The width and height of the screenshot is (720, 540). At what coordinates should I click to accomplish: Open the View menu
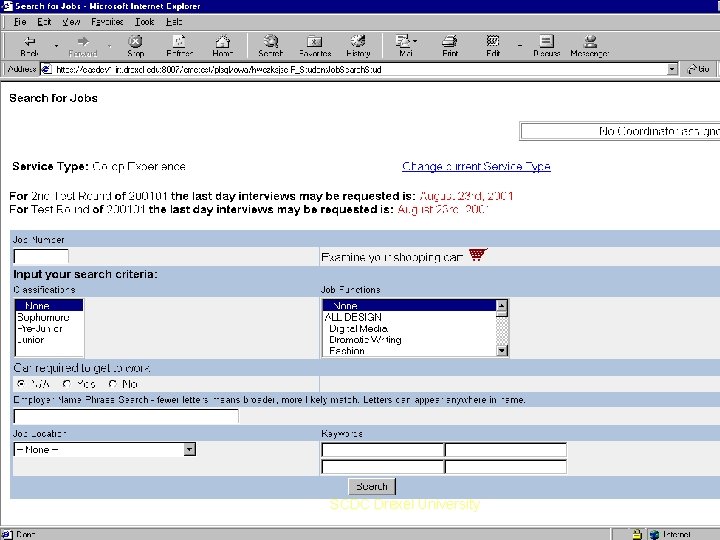coord(71,22)
